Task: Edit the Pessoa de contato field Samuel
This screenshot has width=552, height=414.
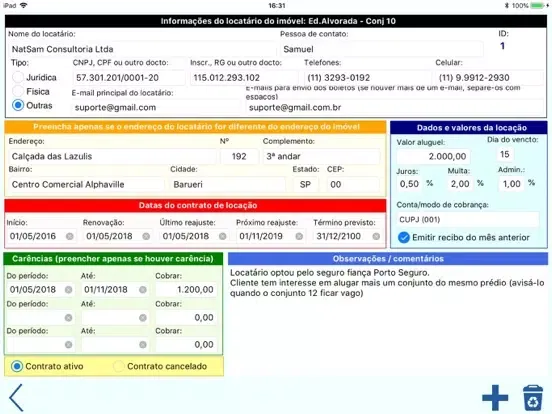Action: tap(382, 49)
